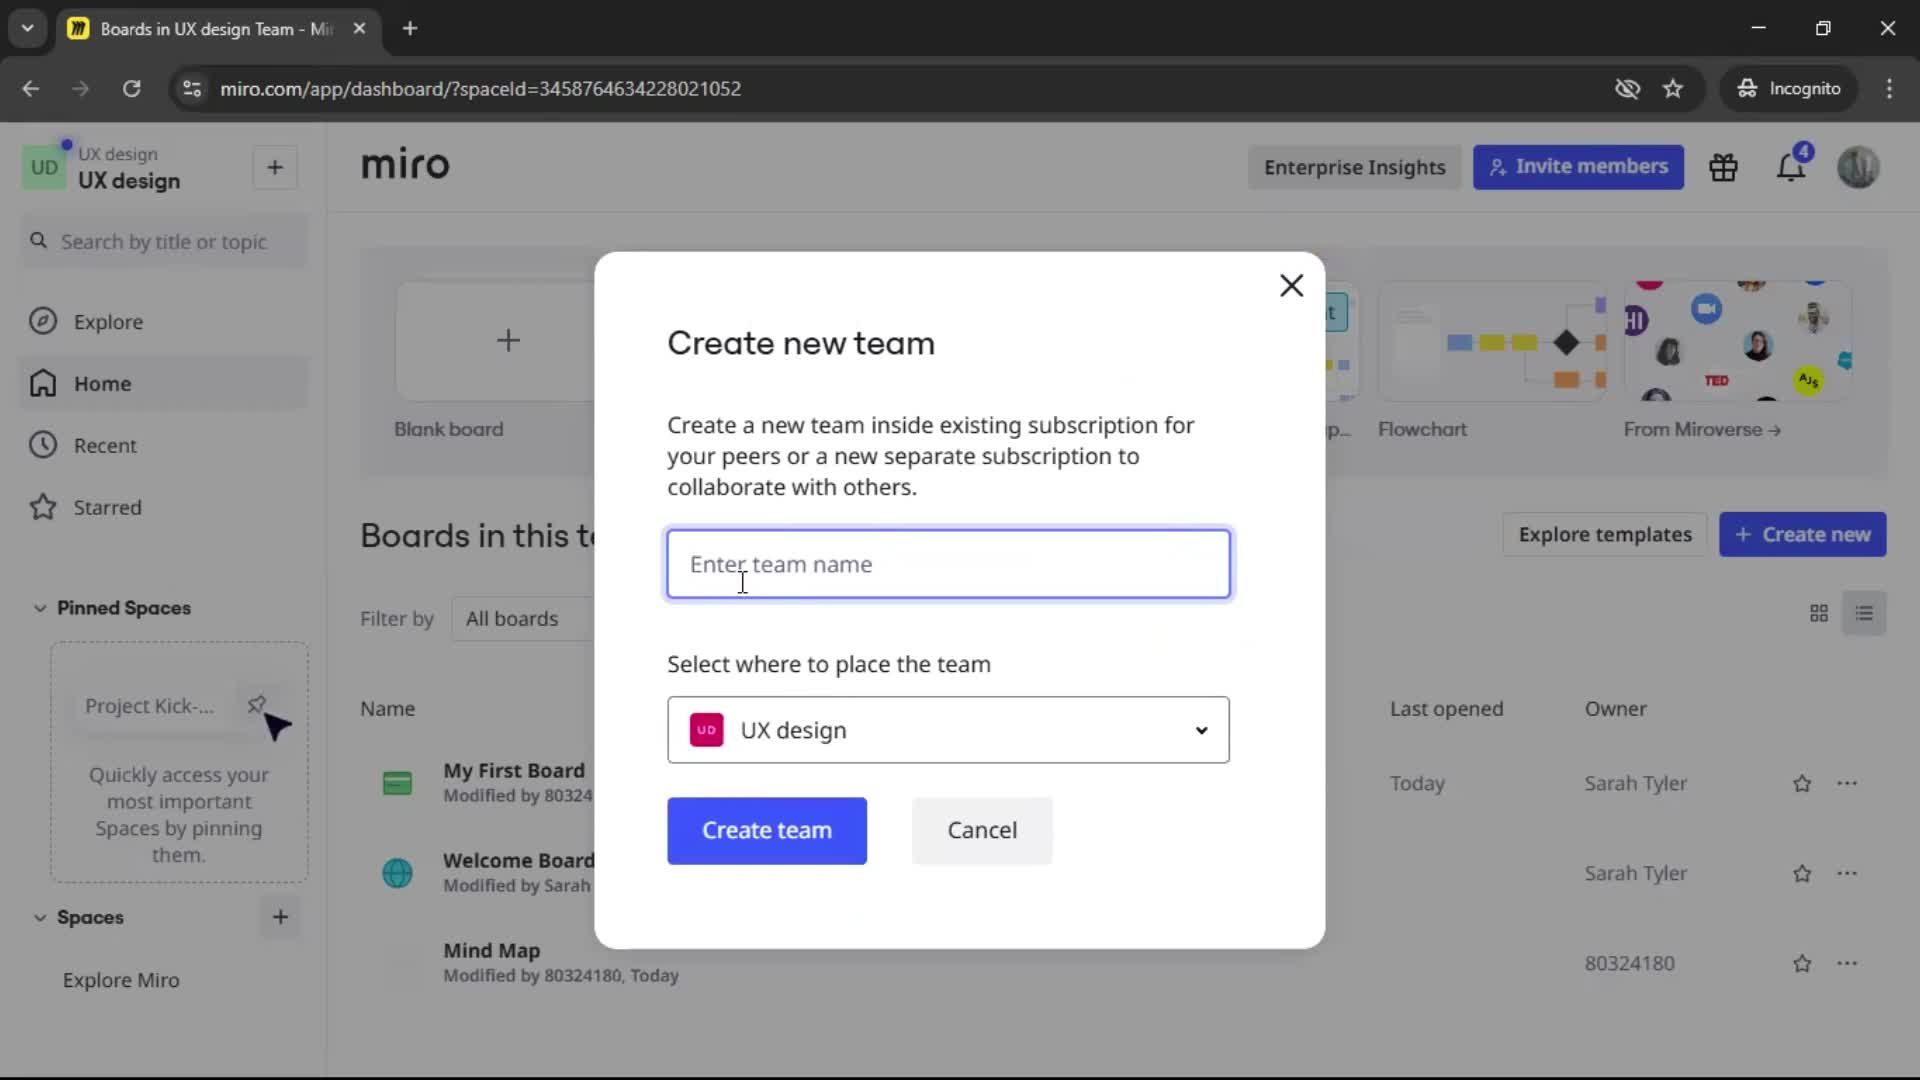Screen dimensions: 1920x1080
Task: Open the browser three-dot menu
Action: pyautogui.click(x=1889, y=89)
